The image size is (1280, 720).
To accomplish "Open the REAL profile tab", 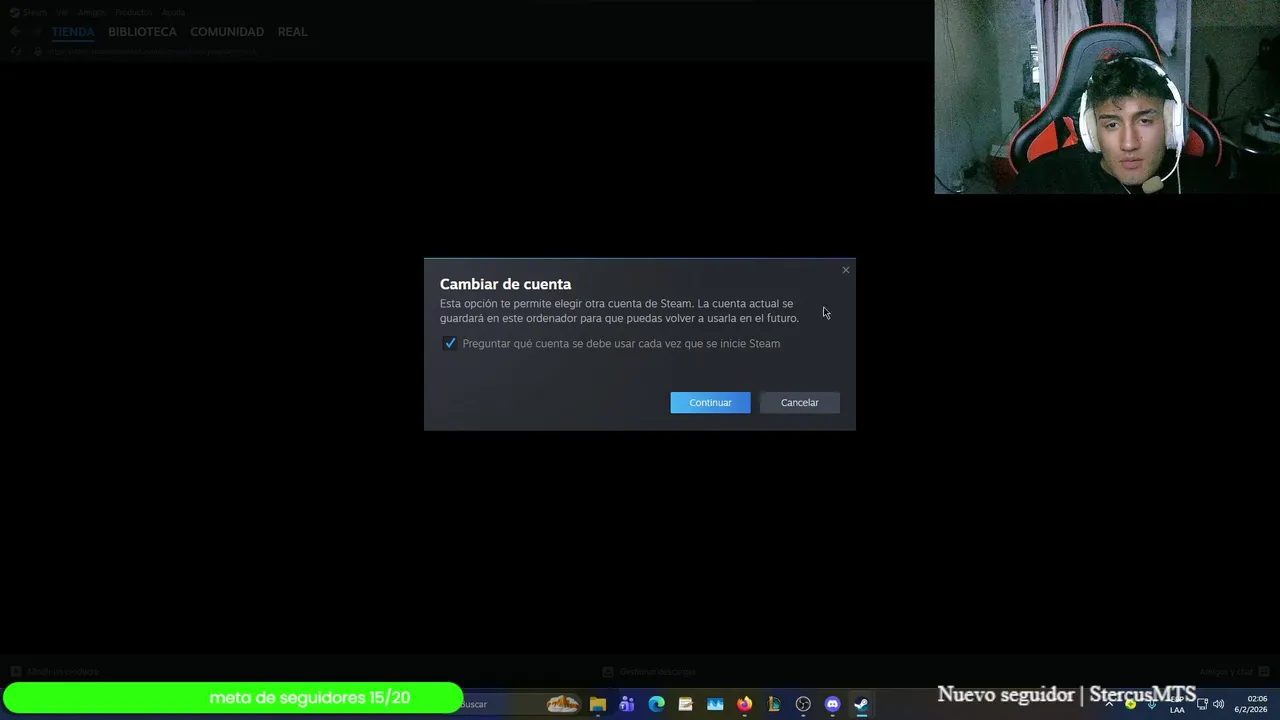I will 292,32.
